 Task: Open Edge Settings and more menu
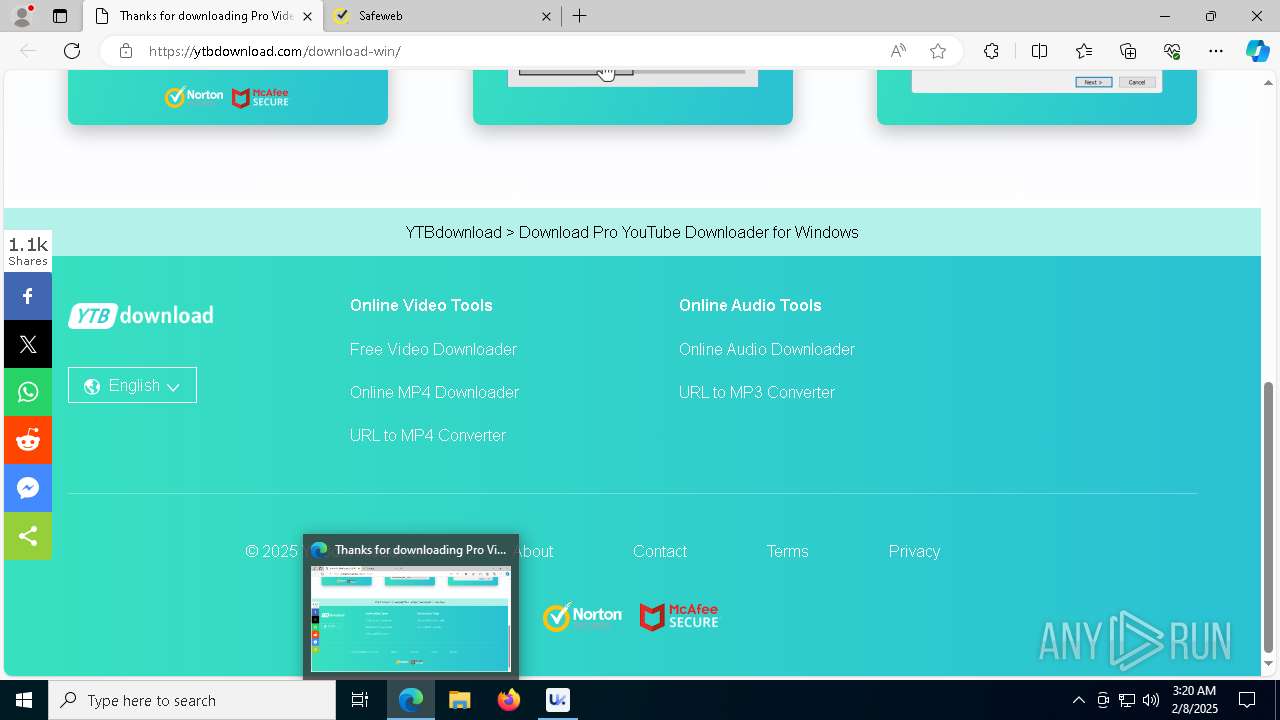1216,51
